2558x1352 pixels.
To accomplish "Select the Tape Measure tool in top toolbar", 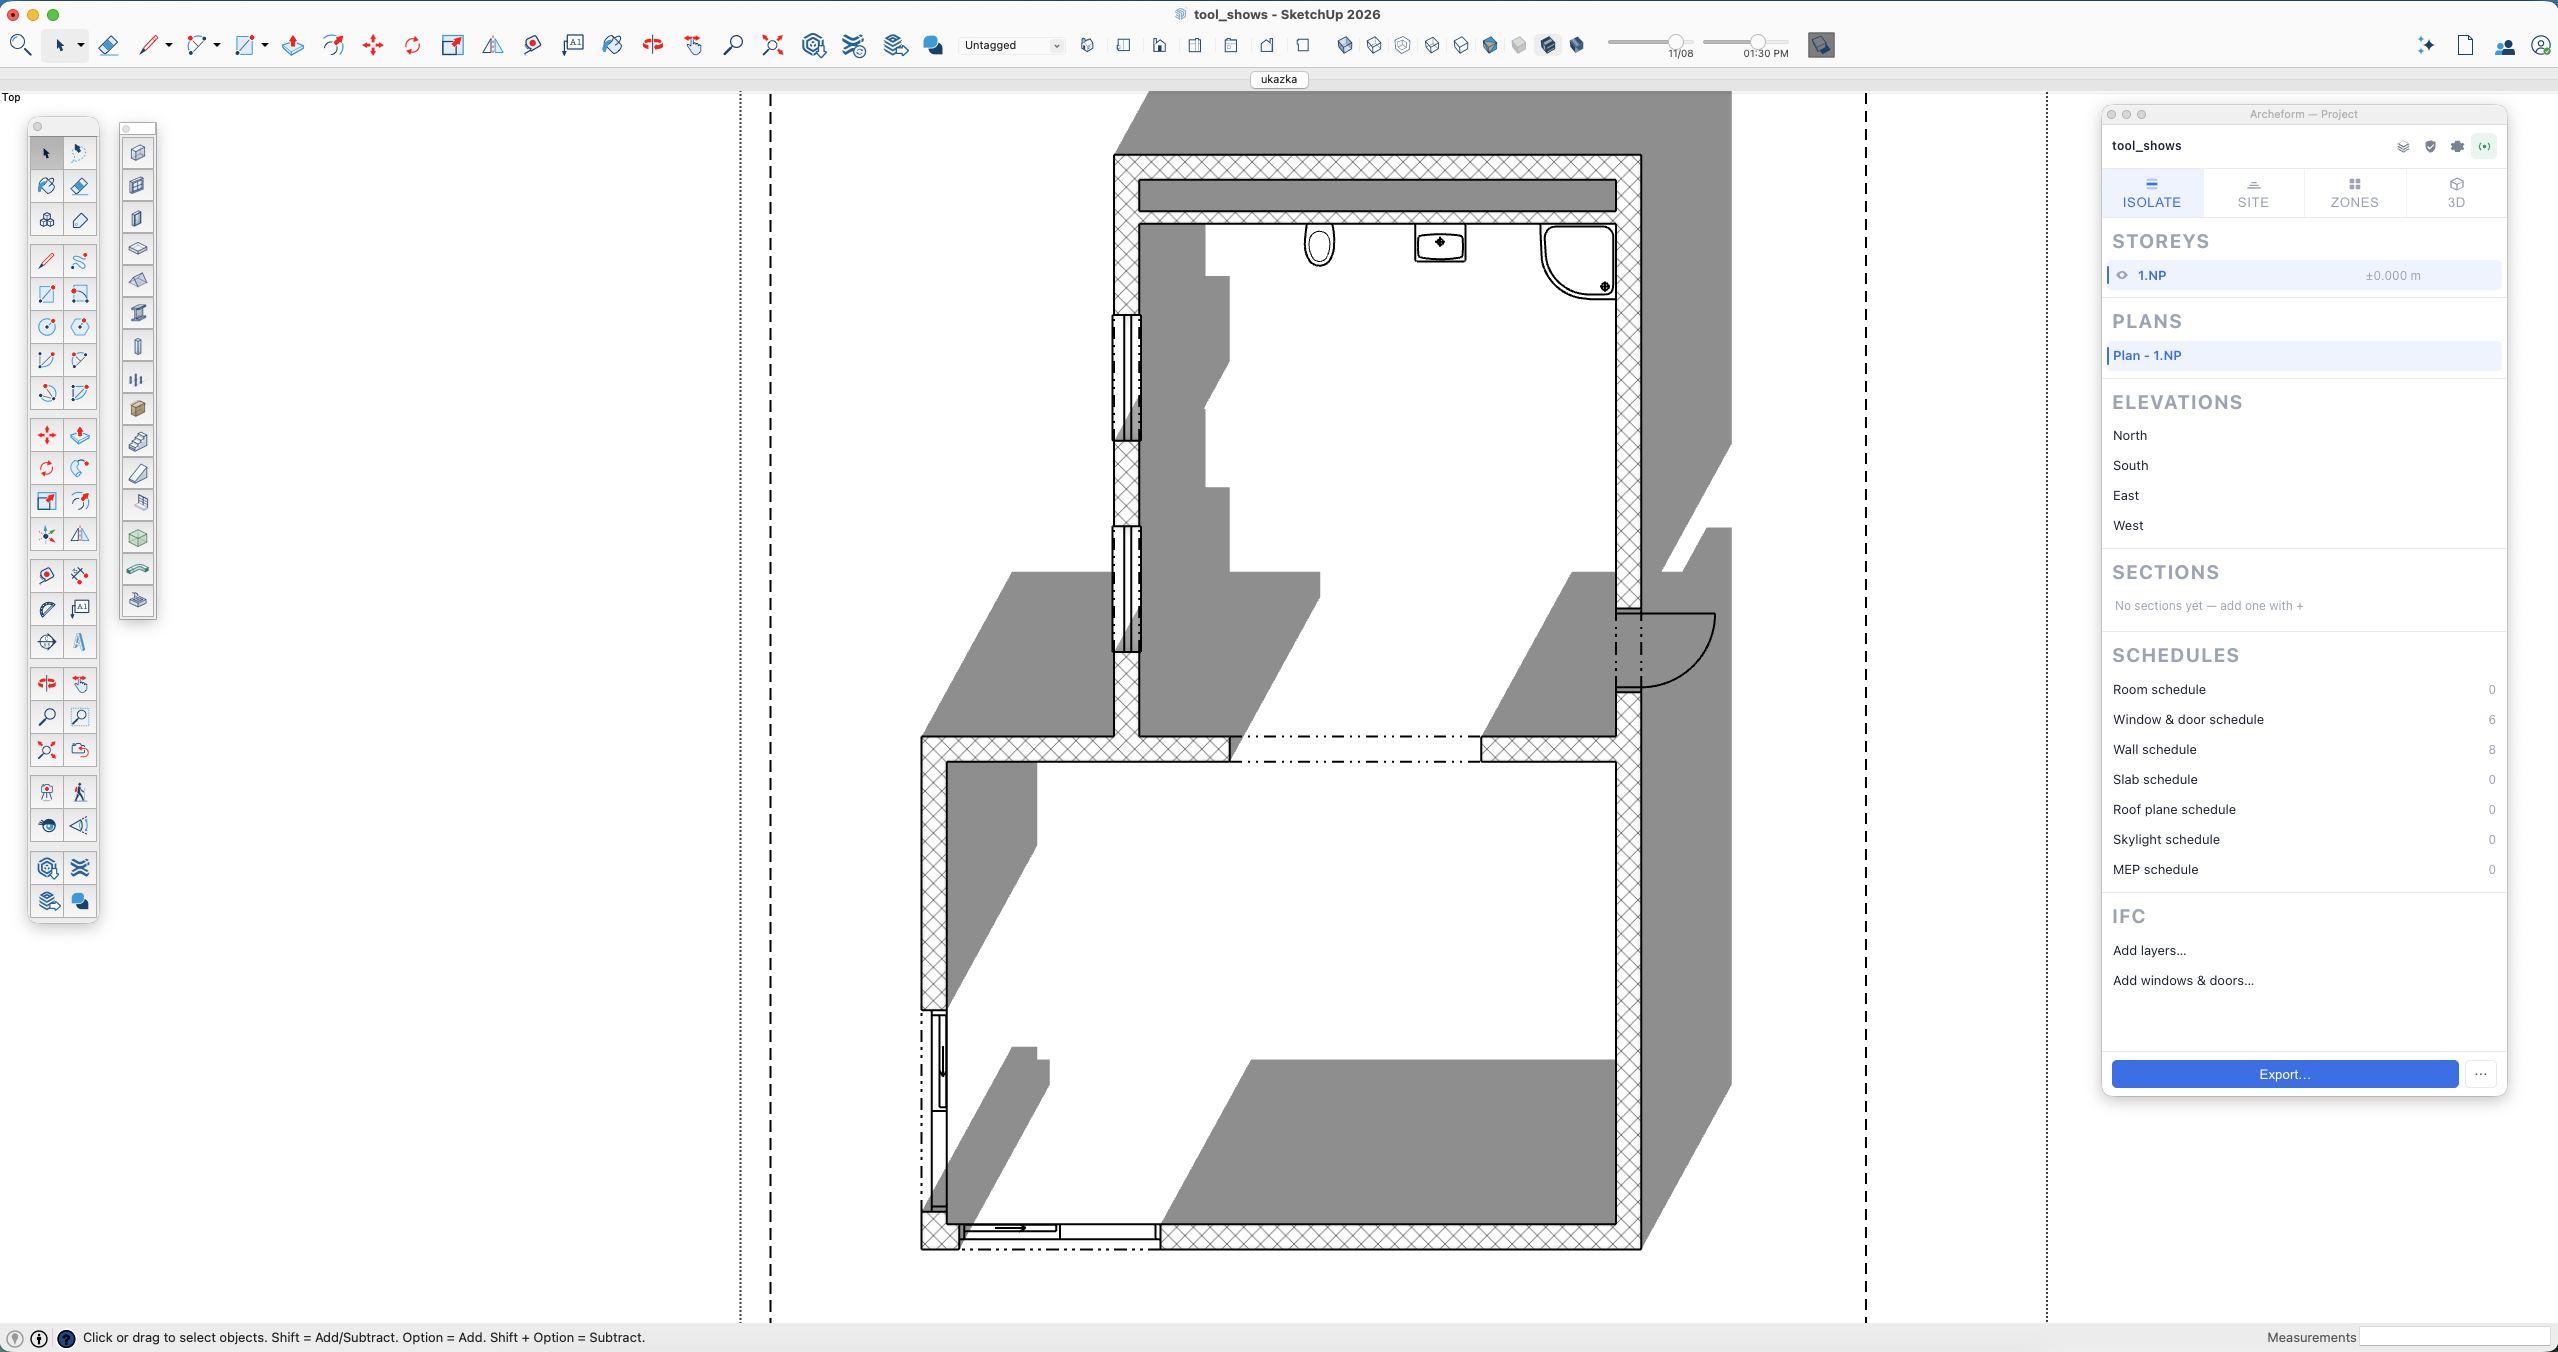I will [x=533, y=45].
